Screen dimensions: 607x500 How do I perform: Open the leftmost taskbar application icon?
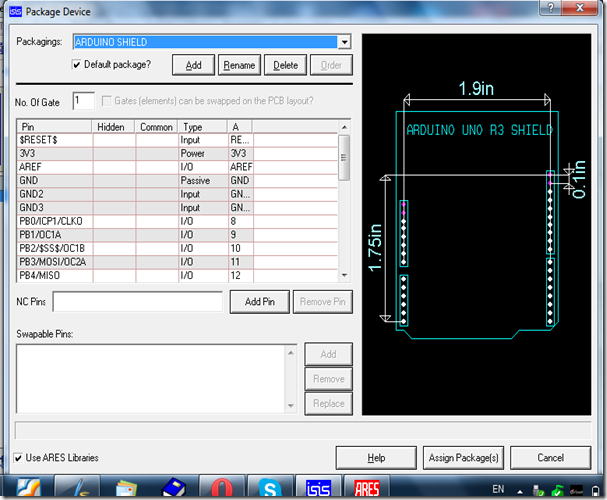point(29,488)
